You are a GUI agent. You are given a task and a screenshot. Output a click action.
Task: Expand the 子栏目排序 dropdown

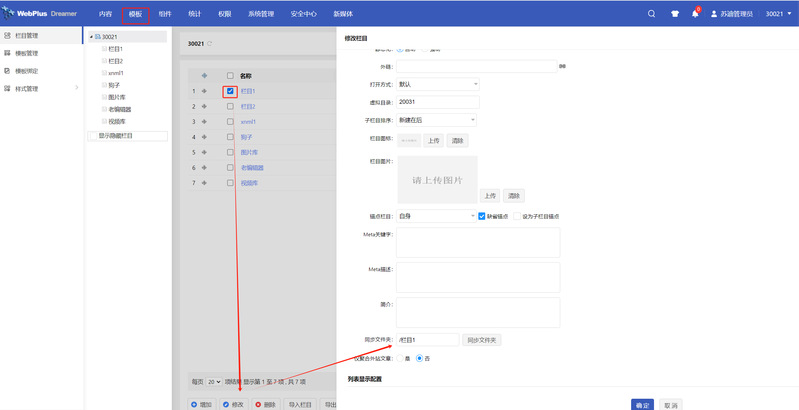coord(436,120)
